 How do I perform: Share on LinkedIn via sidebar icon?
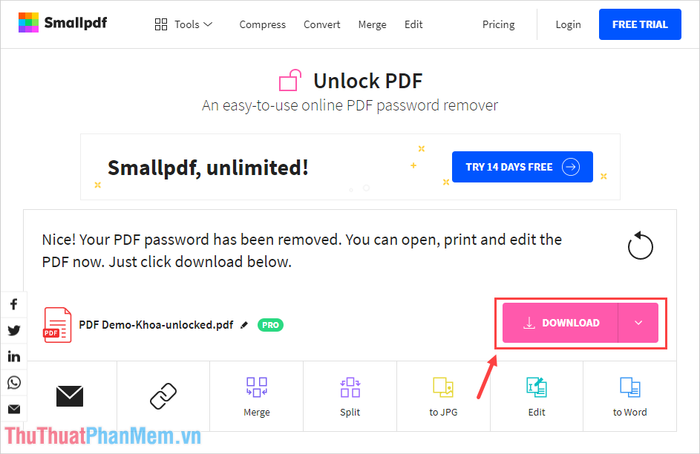pyautogui.click(x=14, y=356)
